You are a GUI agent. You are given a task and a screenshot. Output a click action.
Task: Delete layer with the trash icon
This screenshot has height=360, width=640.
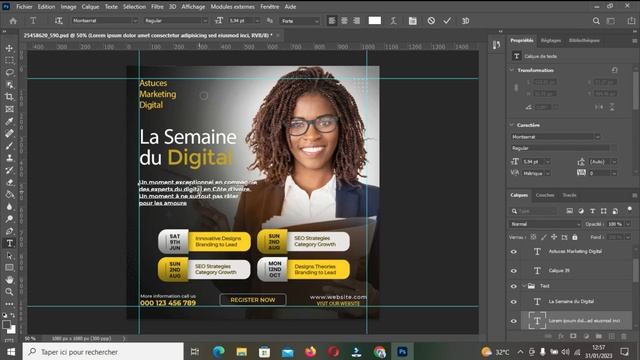pyautogui.click(x=624, y=336)
